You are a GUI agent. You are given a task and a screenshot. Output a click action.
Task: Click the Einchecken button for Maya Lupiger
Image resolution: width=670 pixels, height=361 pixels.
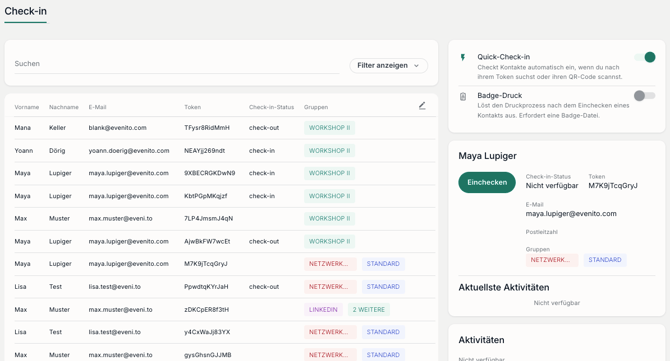click(487, 182)
